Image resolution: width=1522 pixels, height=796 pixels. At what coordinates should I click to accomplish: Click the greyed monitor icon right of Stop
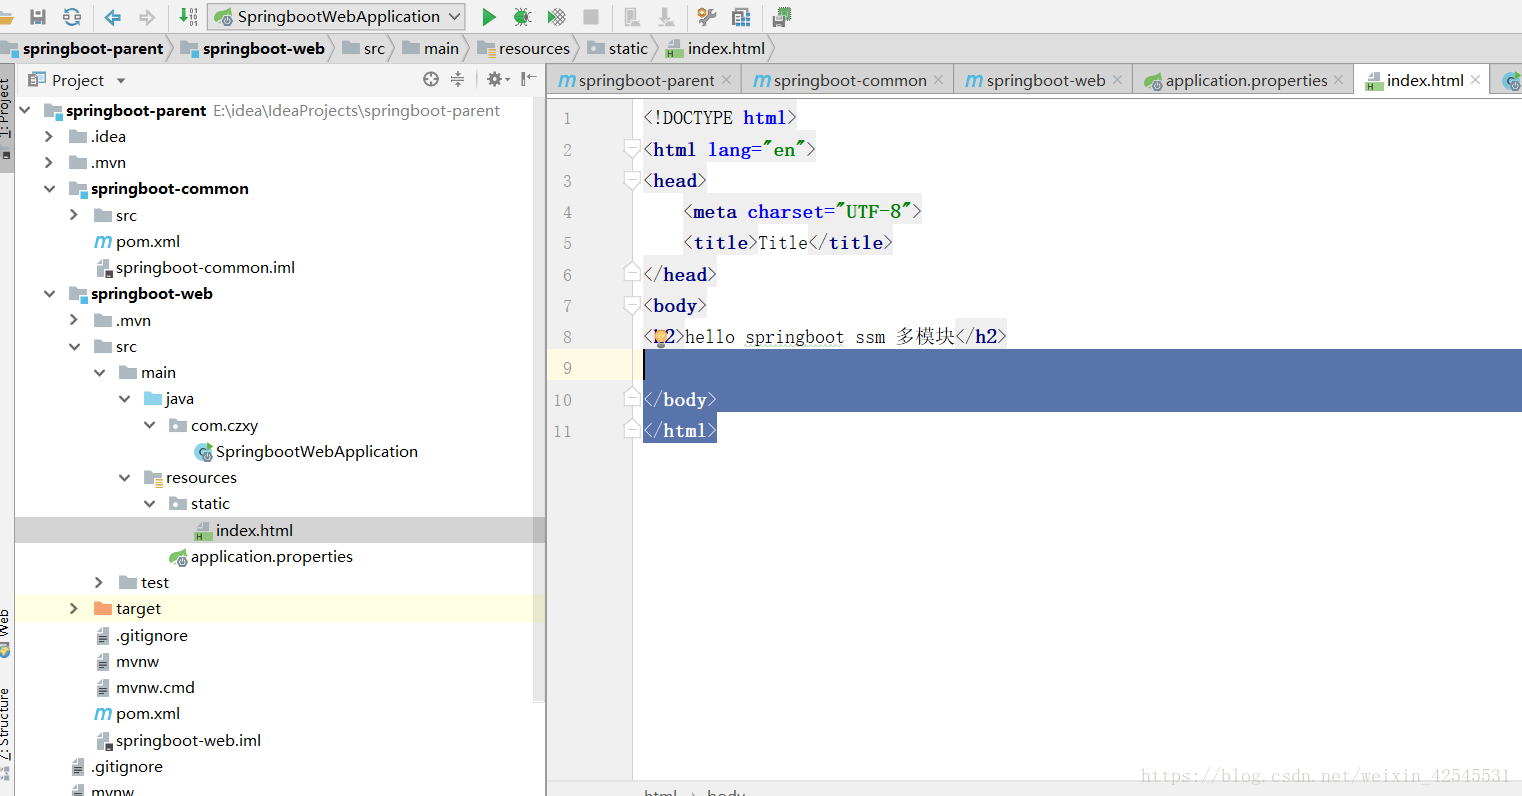pos(632,16)
